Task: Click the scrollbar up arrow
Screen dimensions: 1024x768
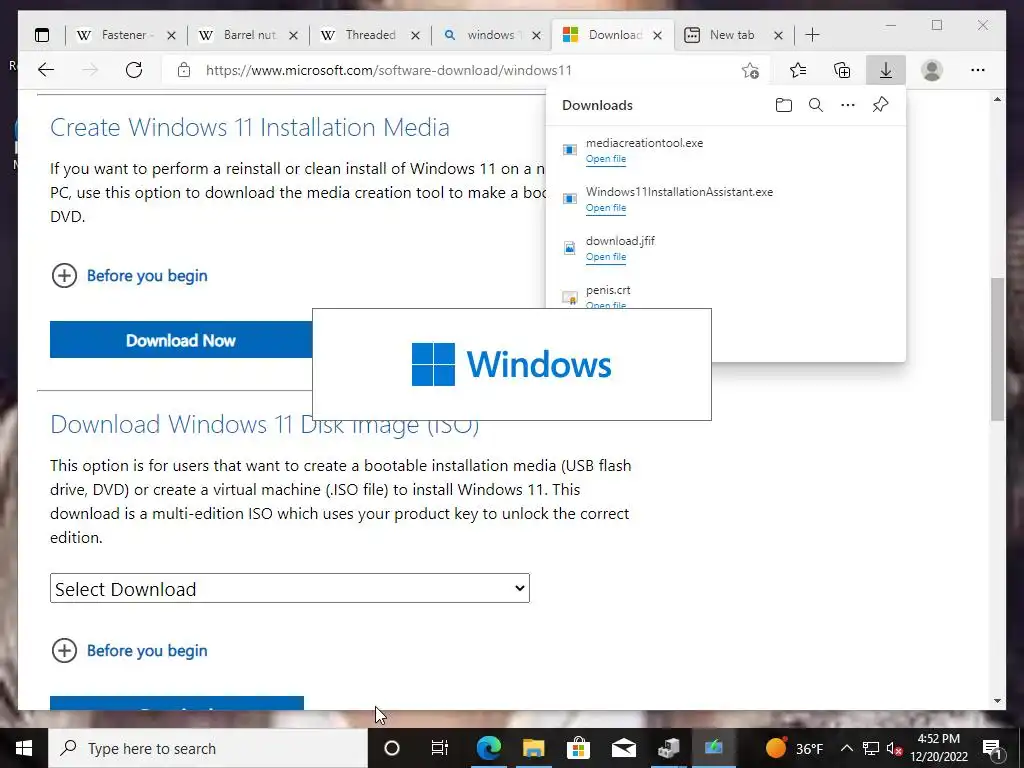Action: [997, 99]
